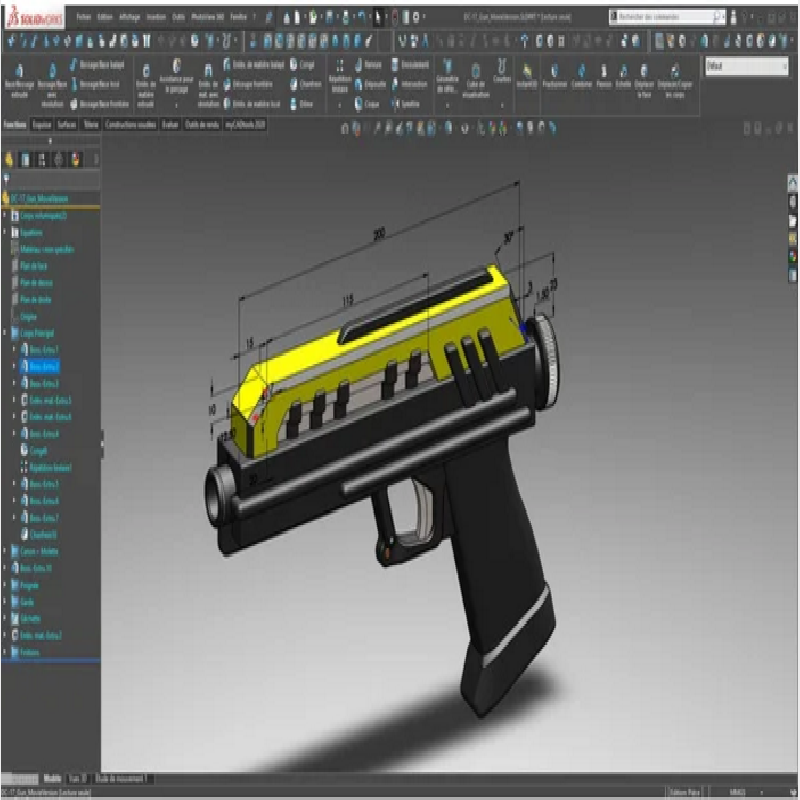Click the Undo arrow in the title bar
Viewport: 800px width, 800px height.
tap(361, 17)
